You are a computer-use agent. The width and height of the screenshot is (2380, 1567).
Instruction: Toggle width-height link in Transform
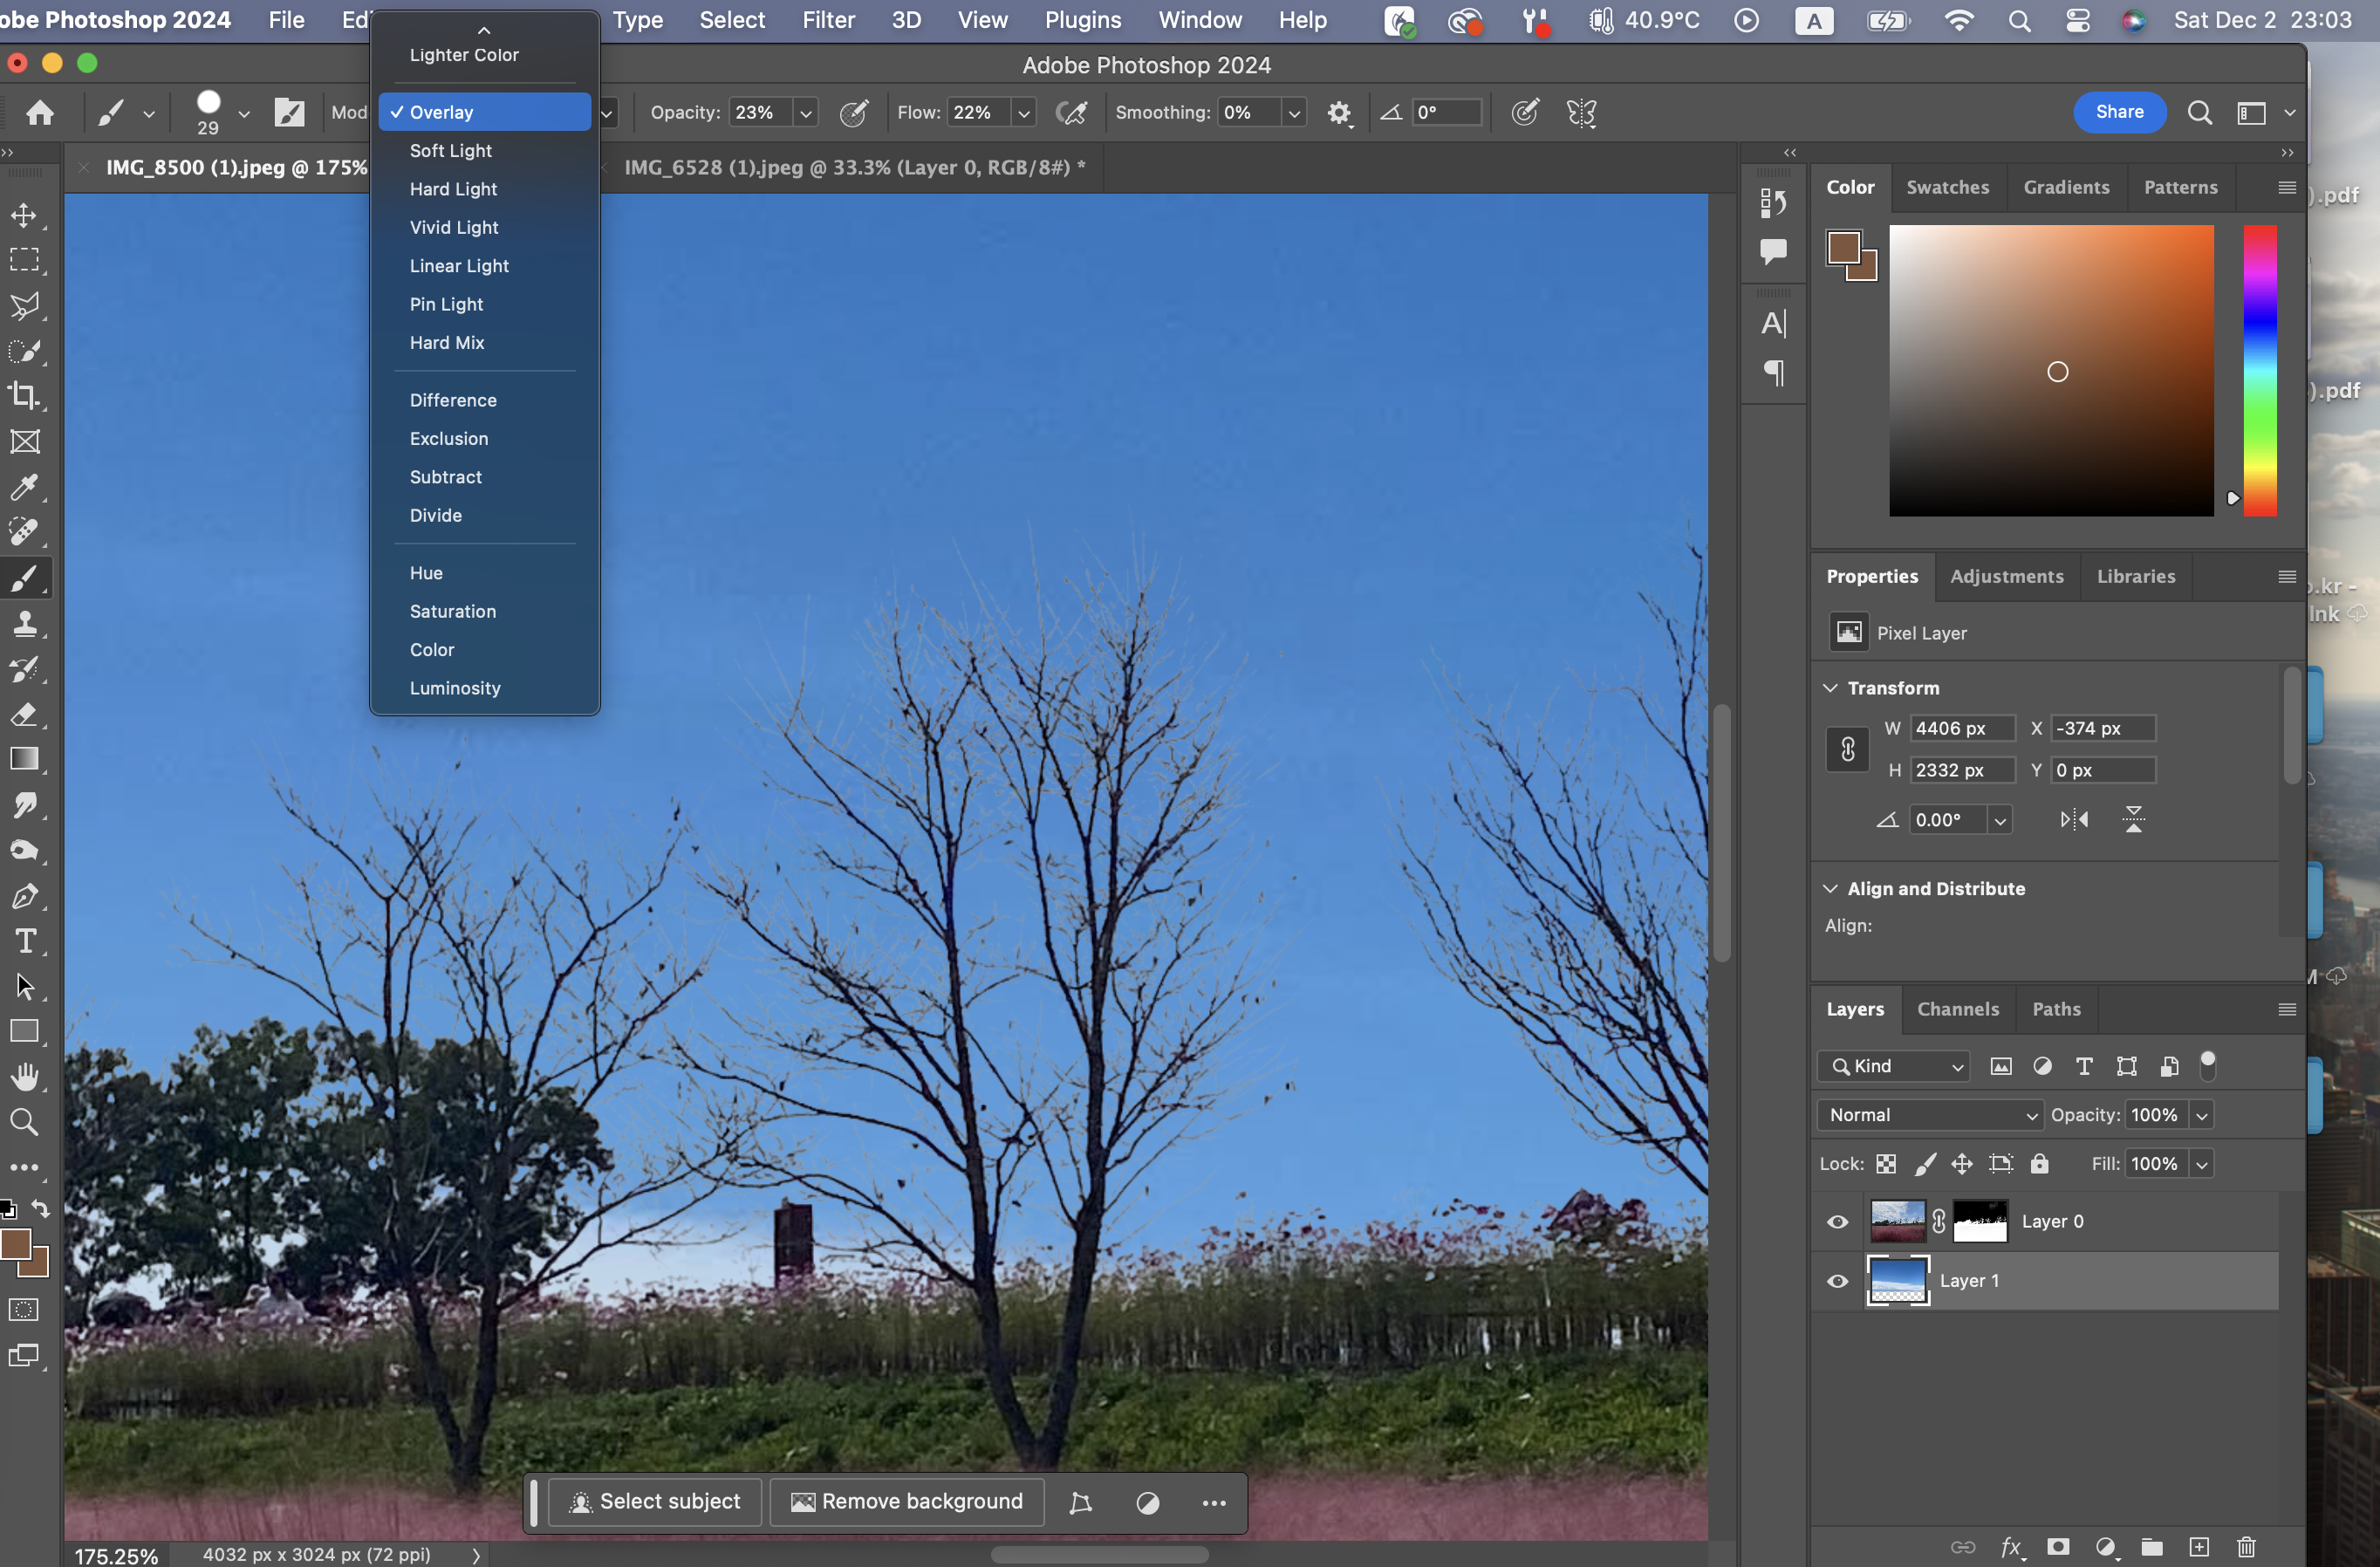click(1847, 749)
